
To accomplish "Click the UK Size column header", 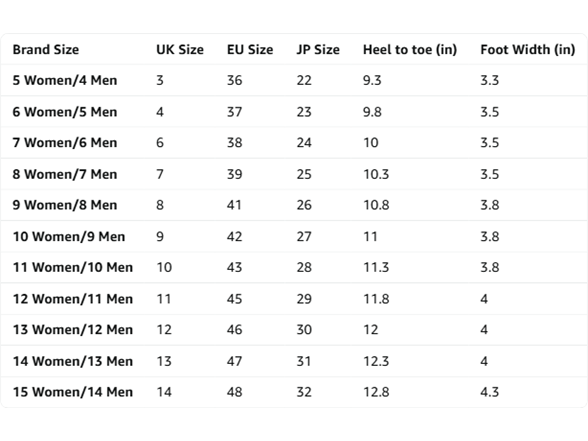I will 180,50.
